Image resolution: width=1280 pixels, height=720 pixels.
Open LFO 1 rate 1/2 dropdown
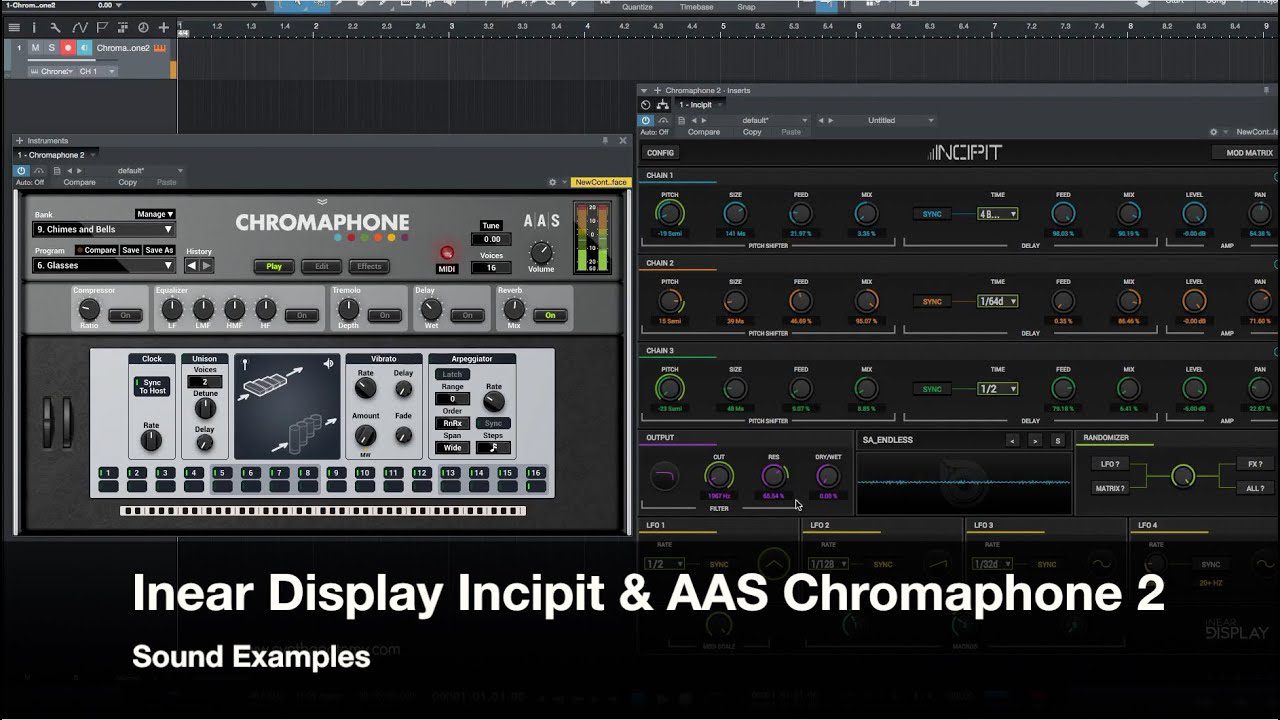point(666,564)
